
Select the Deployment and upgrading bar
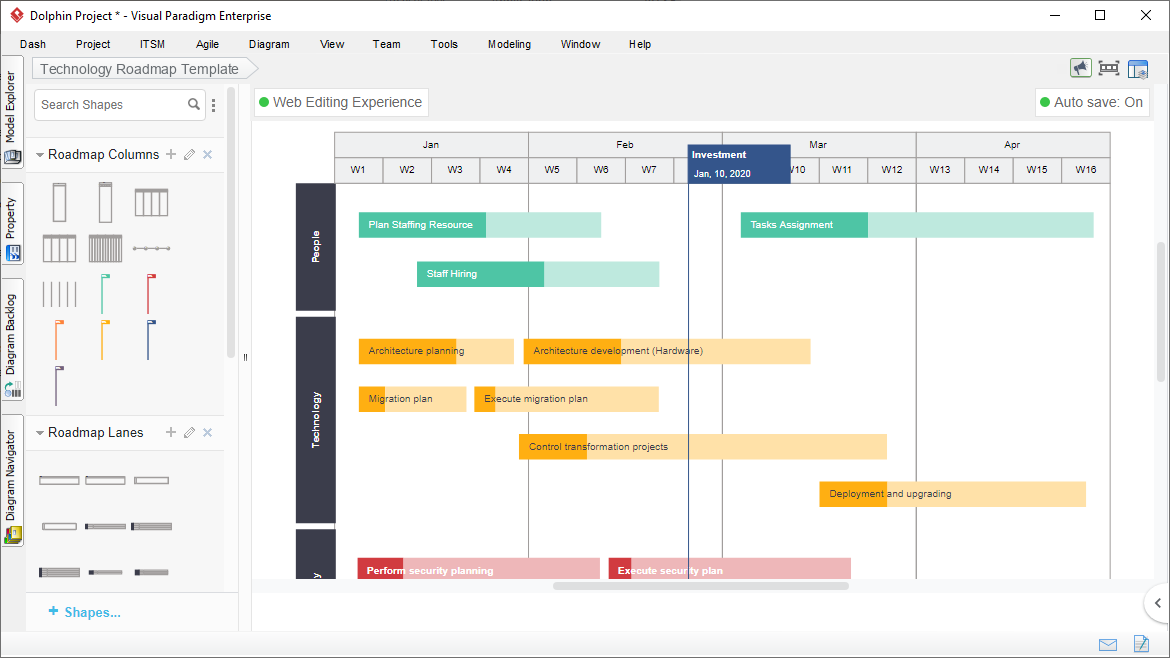(x=953, y=494)
